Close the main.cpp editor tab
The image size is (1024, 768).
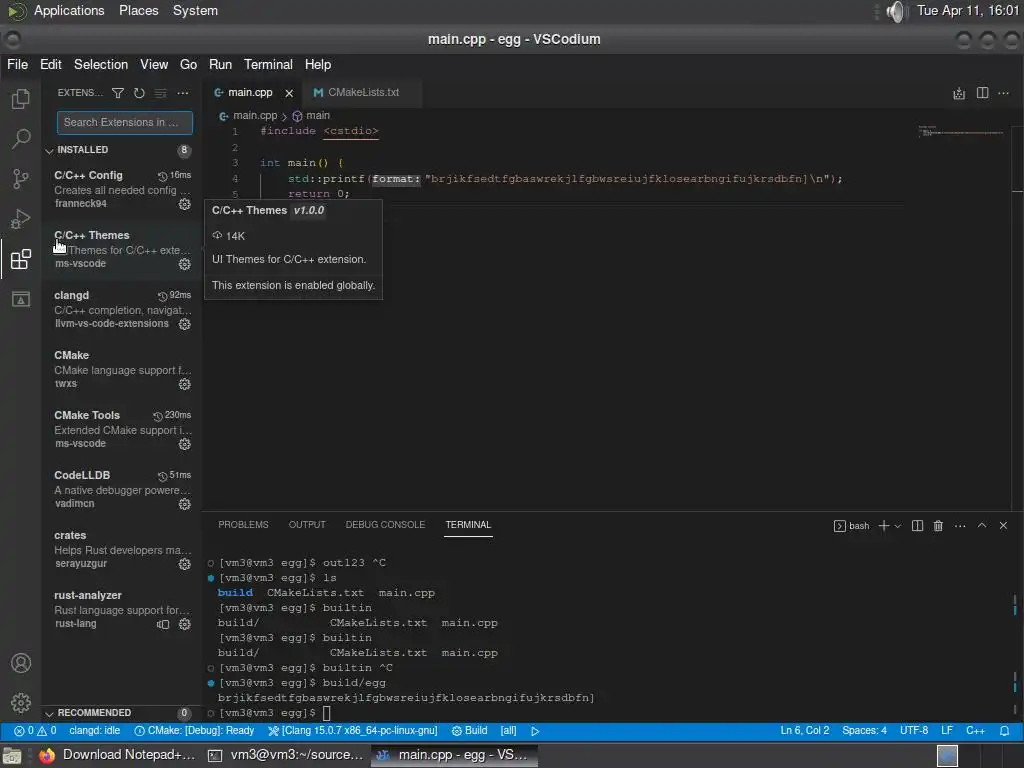pyautogui.click(x=289, y=93)
